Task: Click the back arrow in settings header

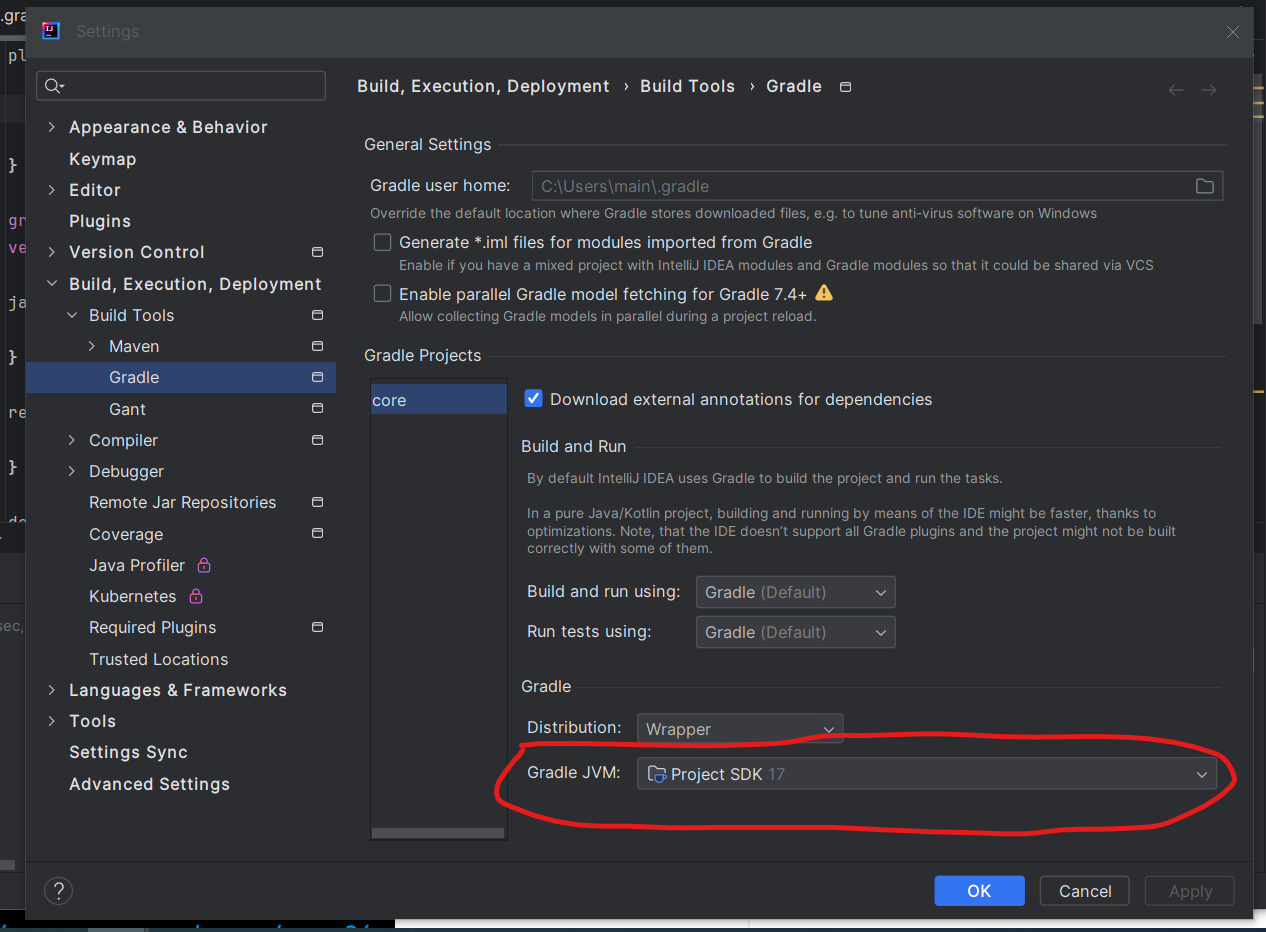Action: pyautogui.click(x=1176, y=90)
